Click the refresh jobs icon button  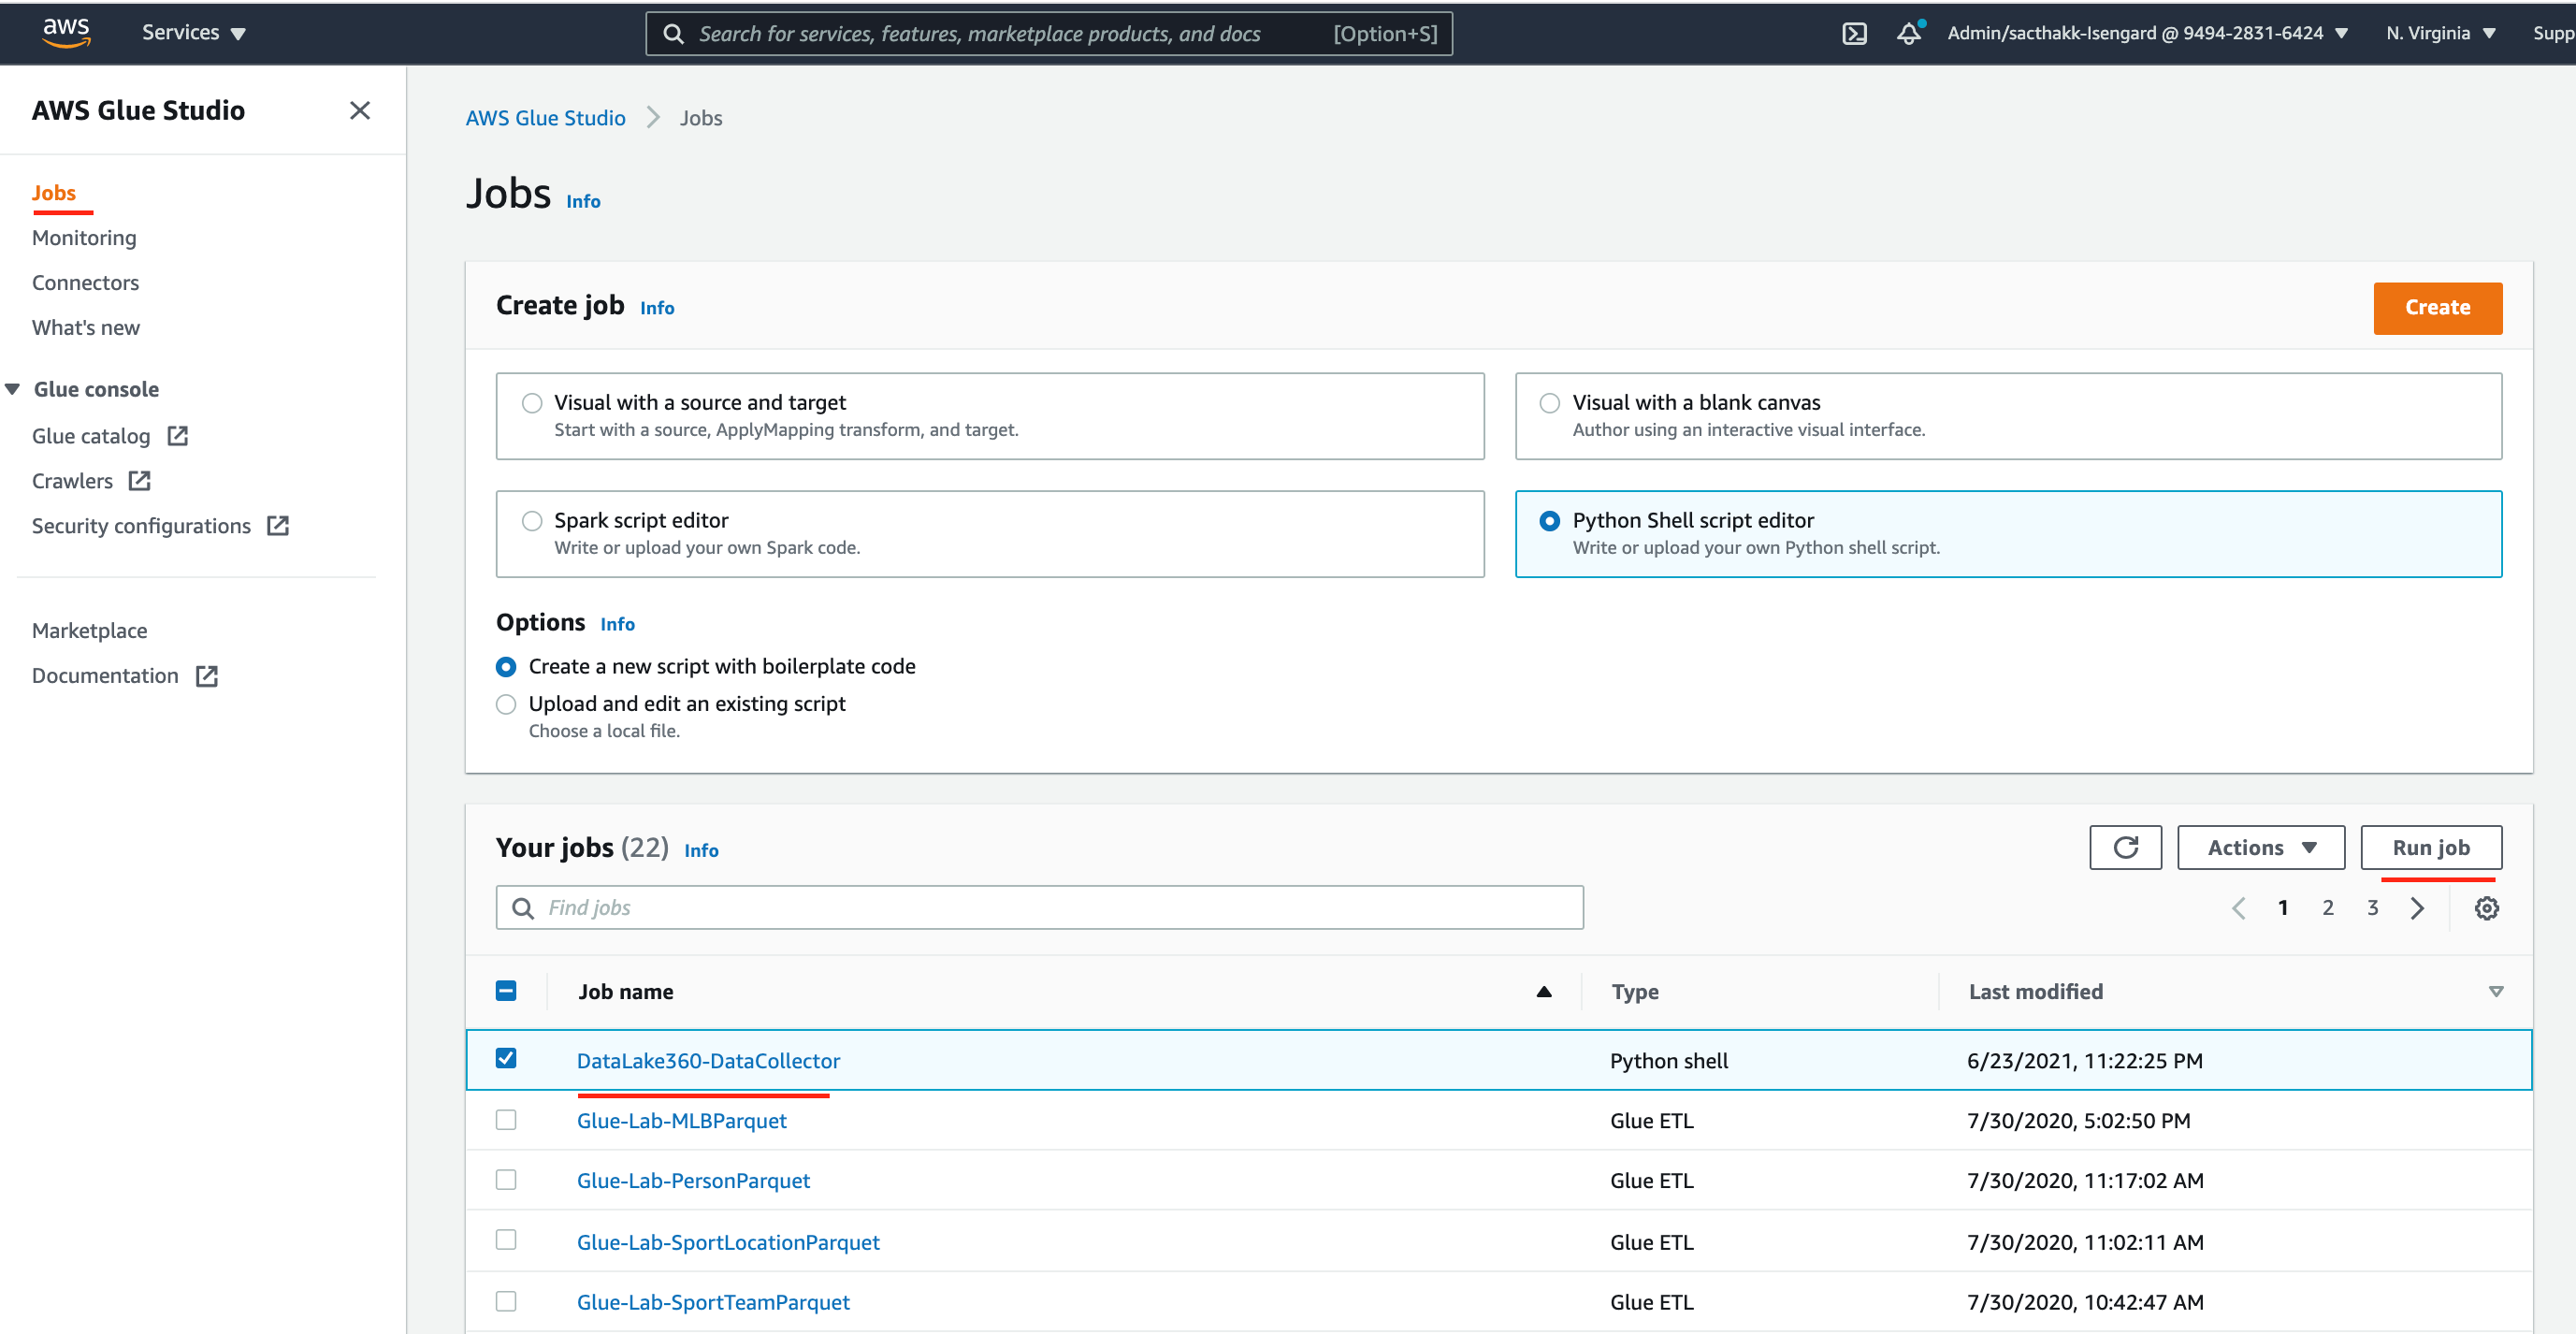pyautogui.click(x=2125, y=847)
